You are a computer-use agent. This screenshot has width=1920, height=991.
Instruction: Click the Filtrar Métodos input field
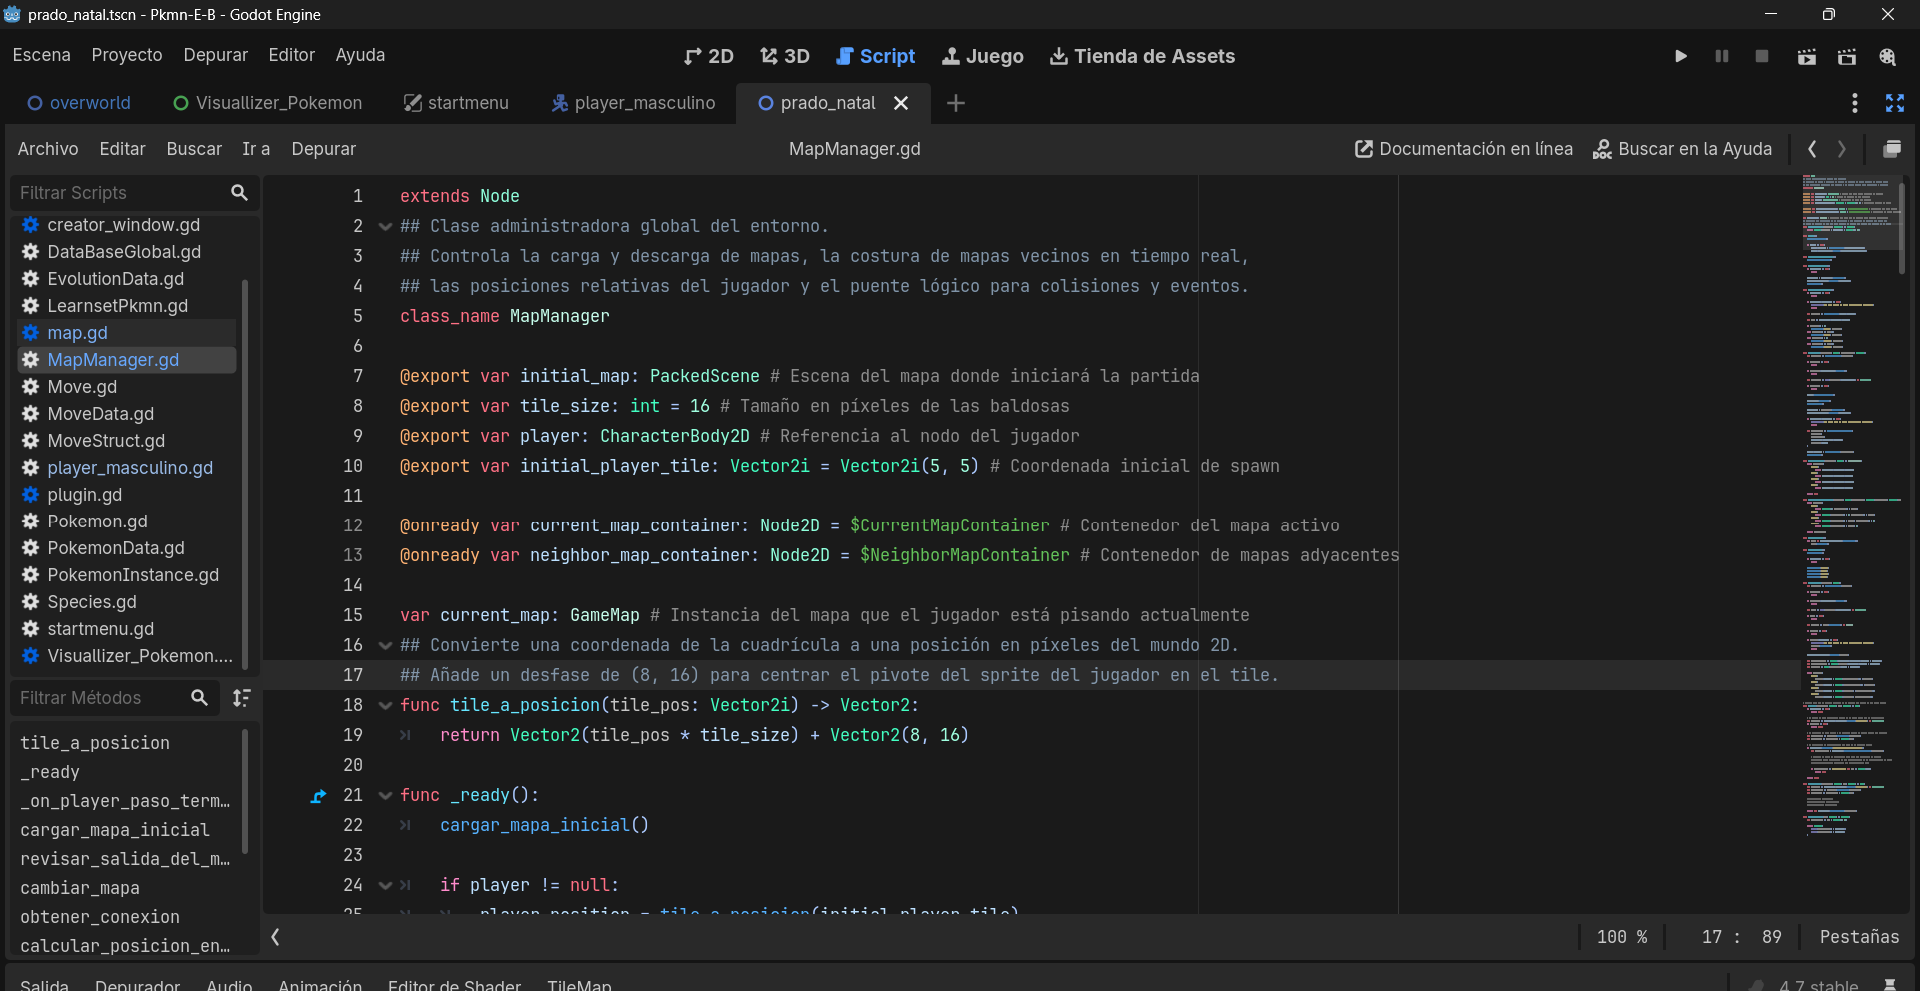[x=100, y=697]
